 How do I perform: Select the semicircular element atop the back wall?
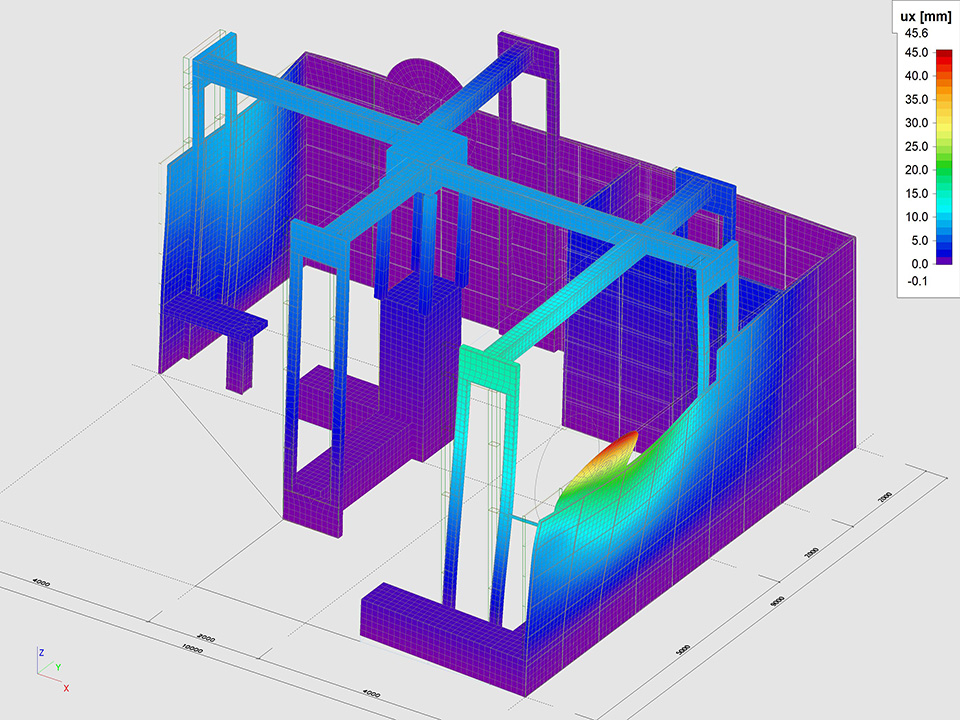tap(421, 82)
